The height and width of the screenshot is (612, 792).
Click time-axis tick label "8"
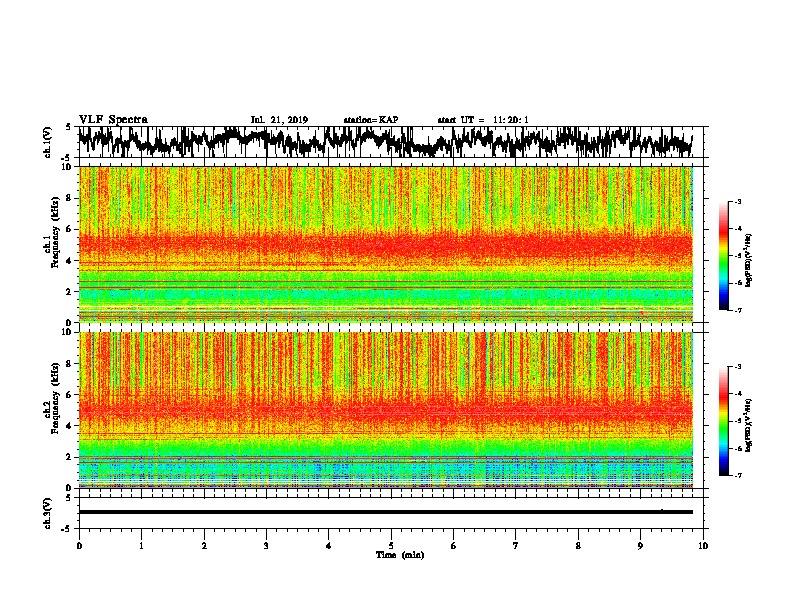(x=578, y=546)
